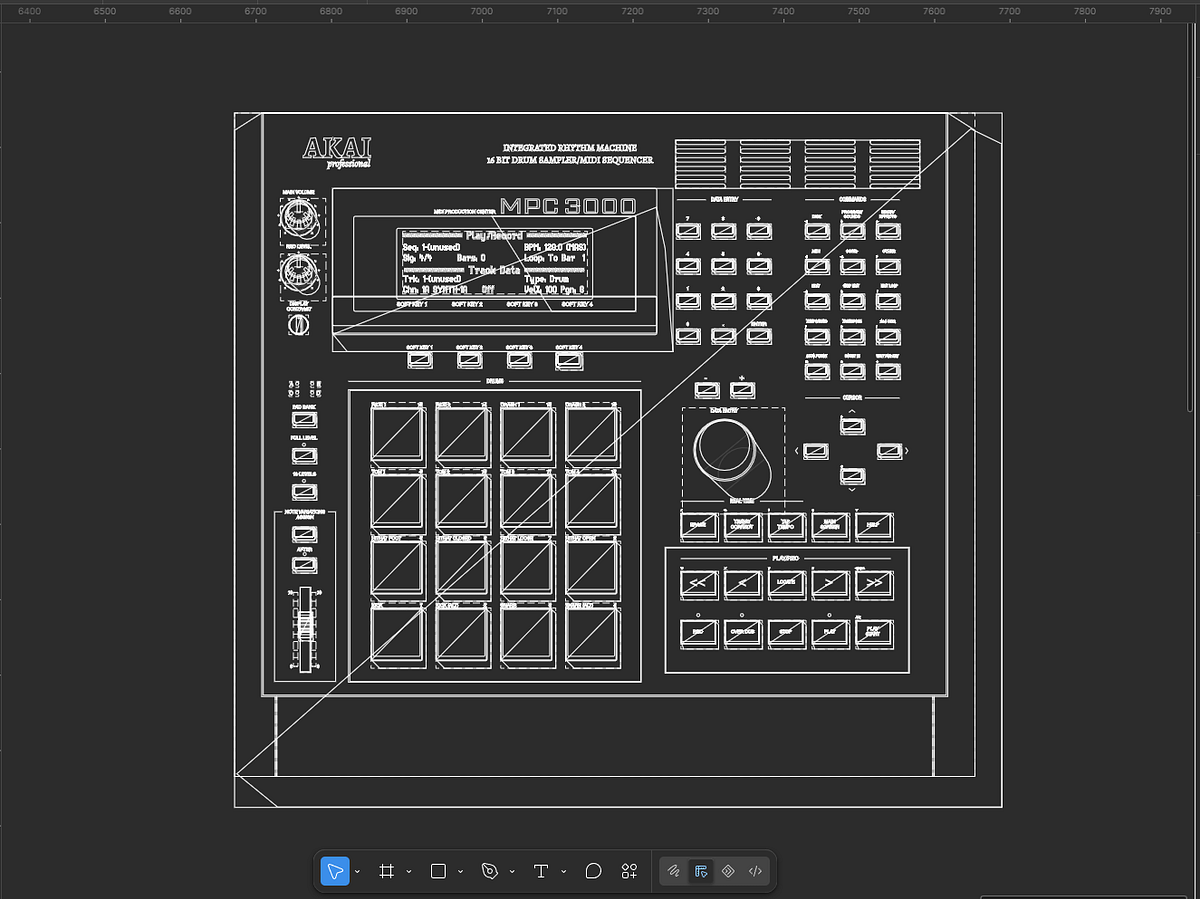This screenshot has width=1200, height=899.
Task: Select the MPC 3000 title text
Action: click(567, 206)
